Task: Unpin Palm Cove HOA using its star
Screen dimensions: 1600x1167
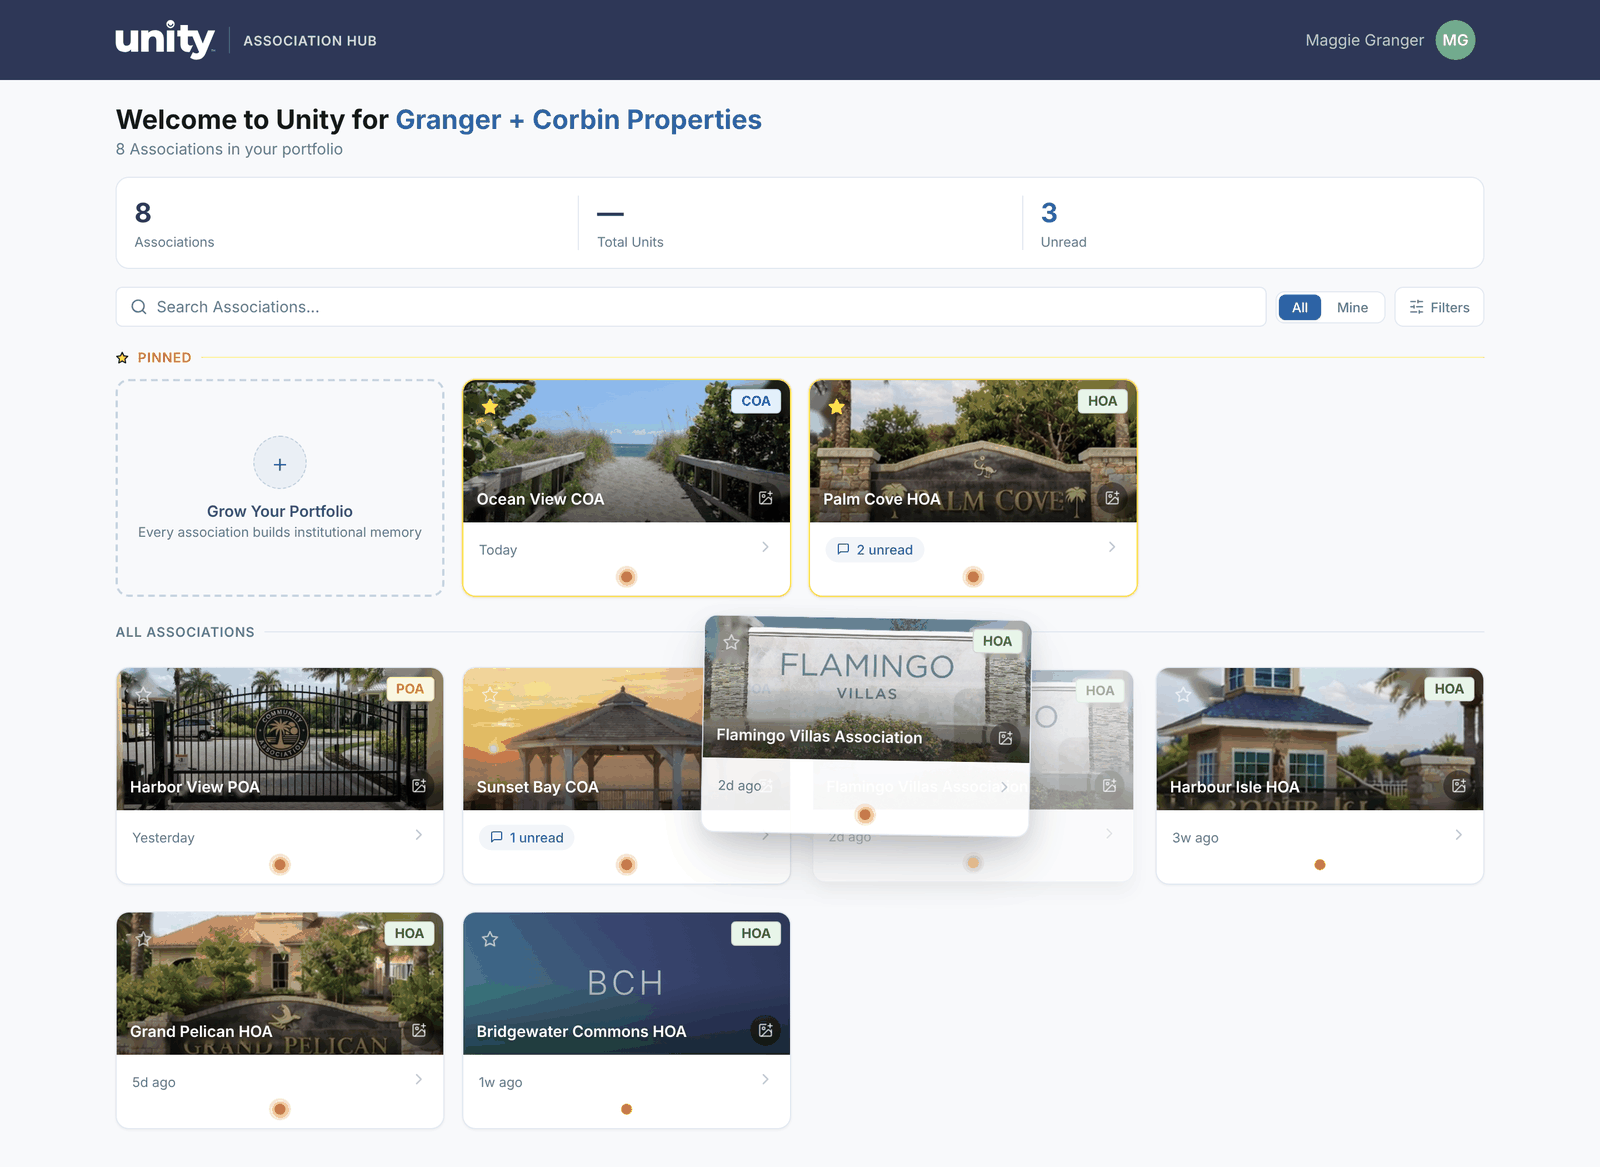Action: [837, 407]
